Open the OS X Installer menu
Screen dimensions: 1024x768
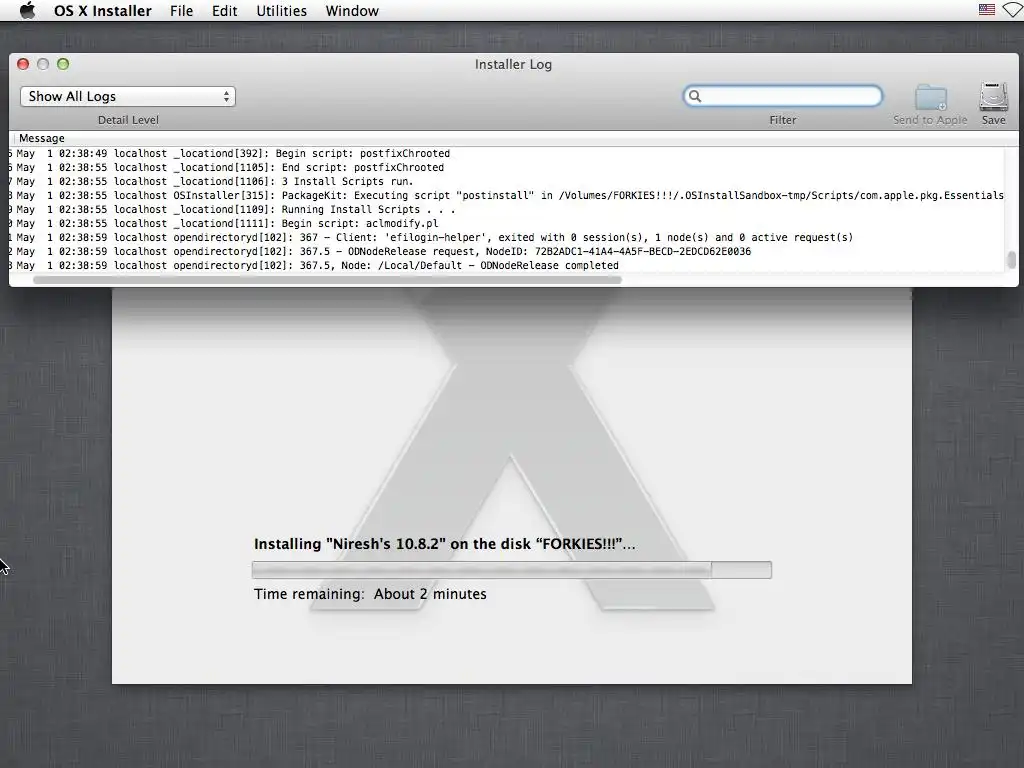pyautogui.click(x=103, y=11)
